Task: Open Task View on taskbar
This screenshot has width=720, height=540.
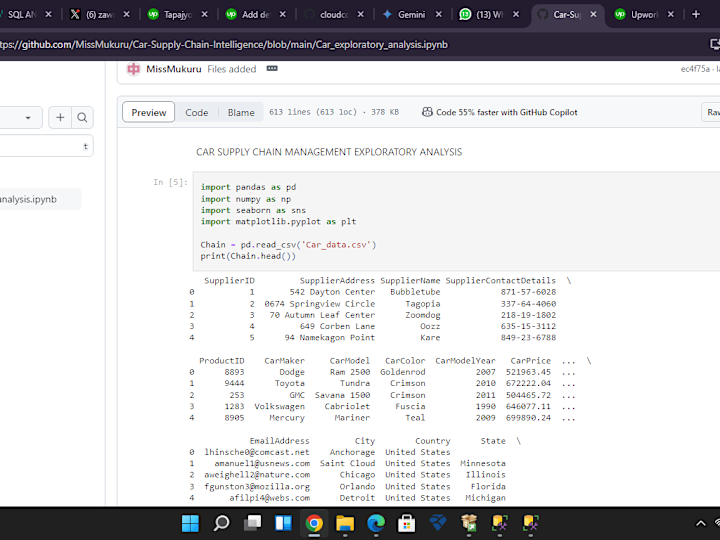Action: 252,523
